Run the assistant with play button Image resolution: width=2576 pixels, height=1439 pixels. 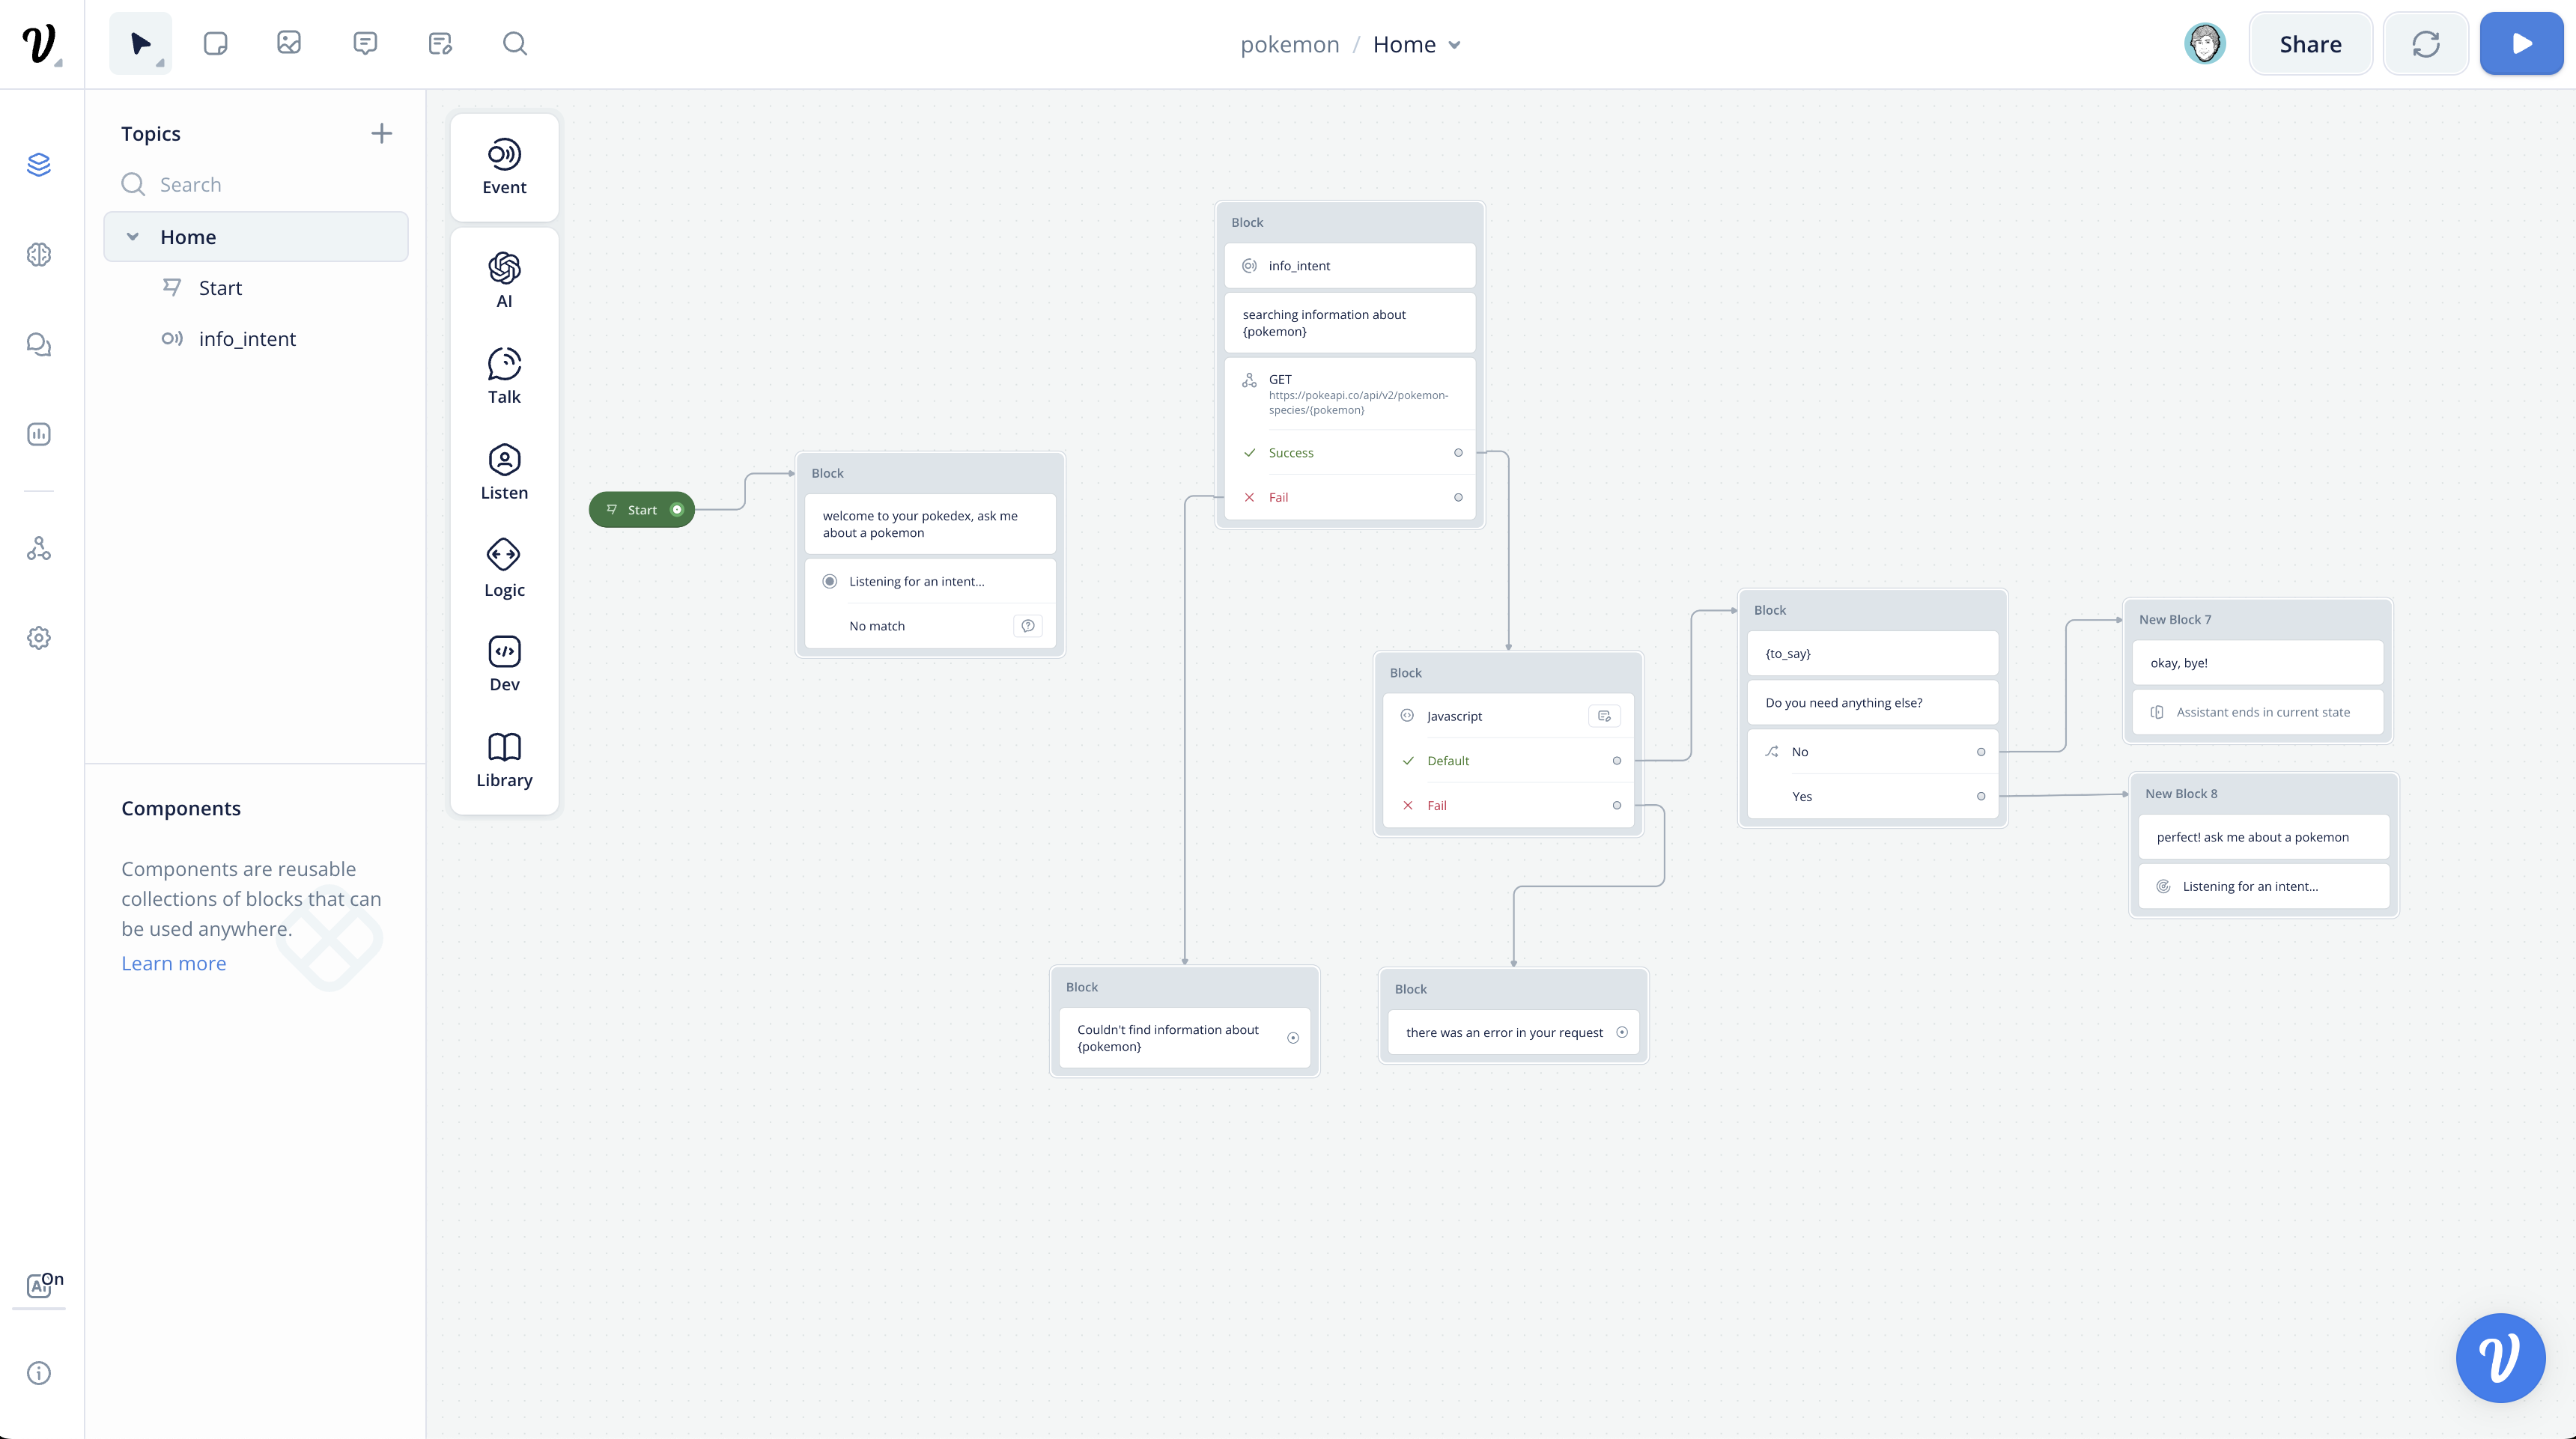[2520, 44]
